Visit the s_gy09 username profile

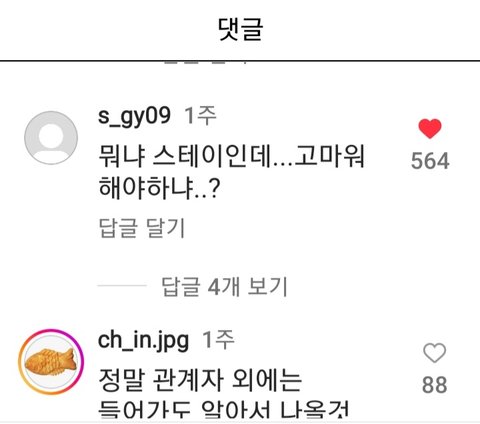tap(134, 116)
